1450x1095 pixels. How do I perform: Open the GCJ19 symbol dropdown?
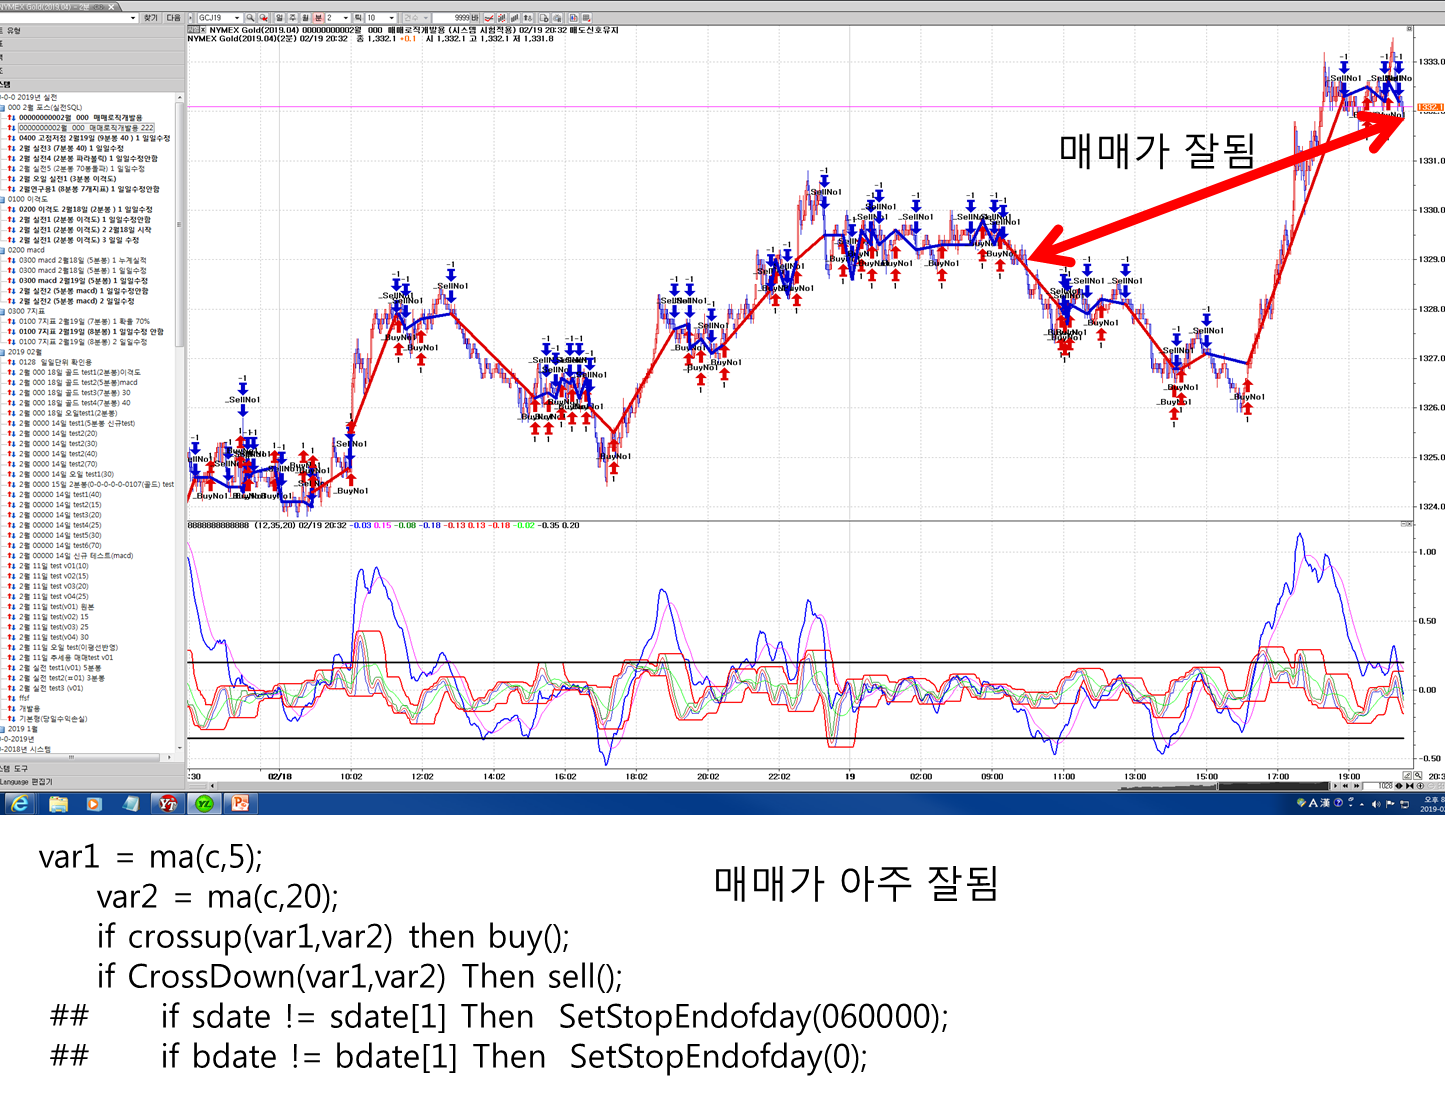click(x=237, y=18)
